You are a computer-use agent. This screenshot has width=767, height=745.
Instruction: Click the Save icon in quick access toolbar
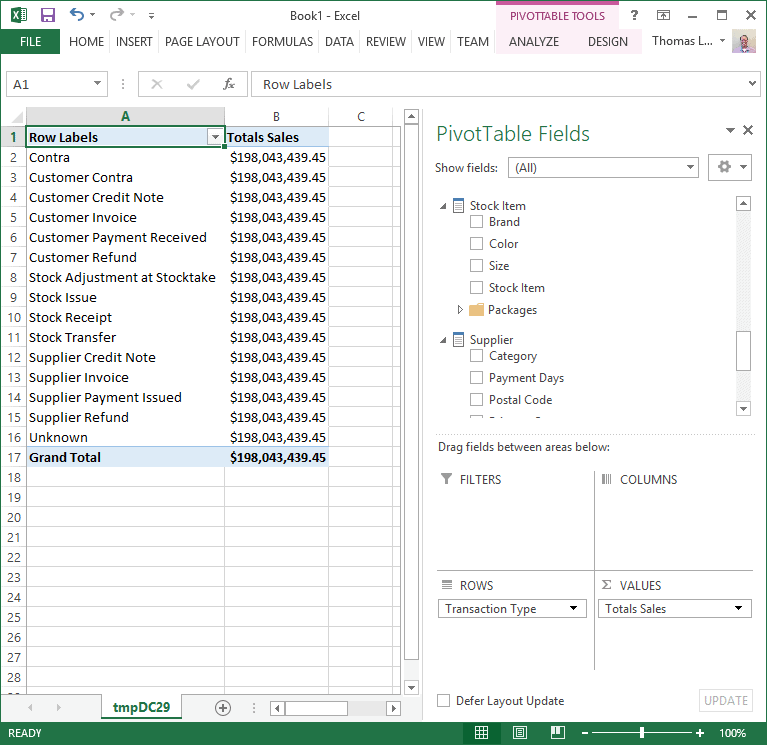pyautogui.click(x=47, y=15)
